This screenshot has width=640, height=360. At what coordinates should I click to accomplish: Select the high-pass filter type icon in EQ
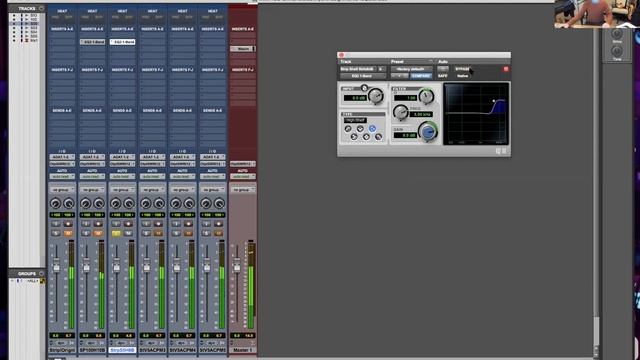click(348, 128)
